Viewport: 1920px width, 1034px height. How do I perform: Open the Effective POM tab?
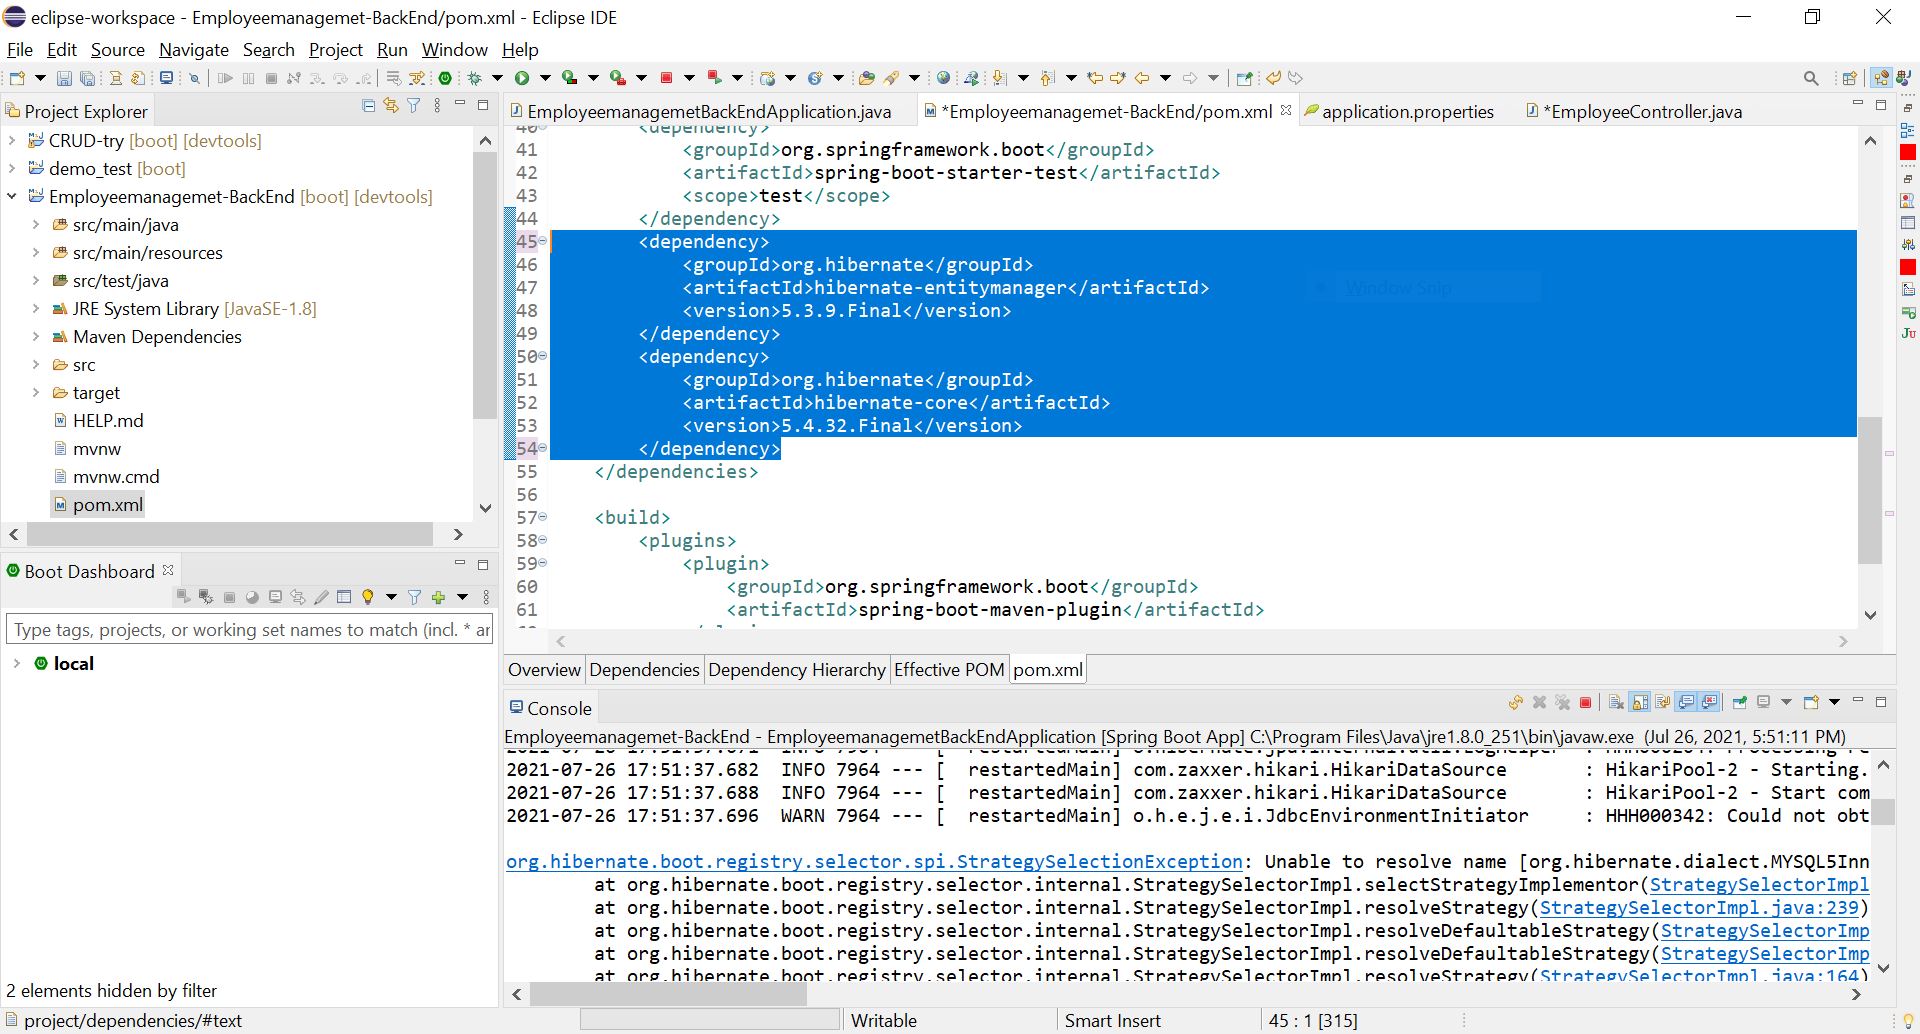tap(949, 670)
